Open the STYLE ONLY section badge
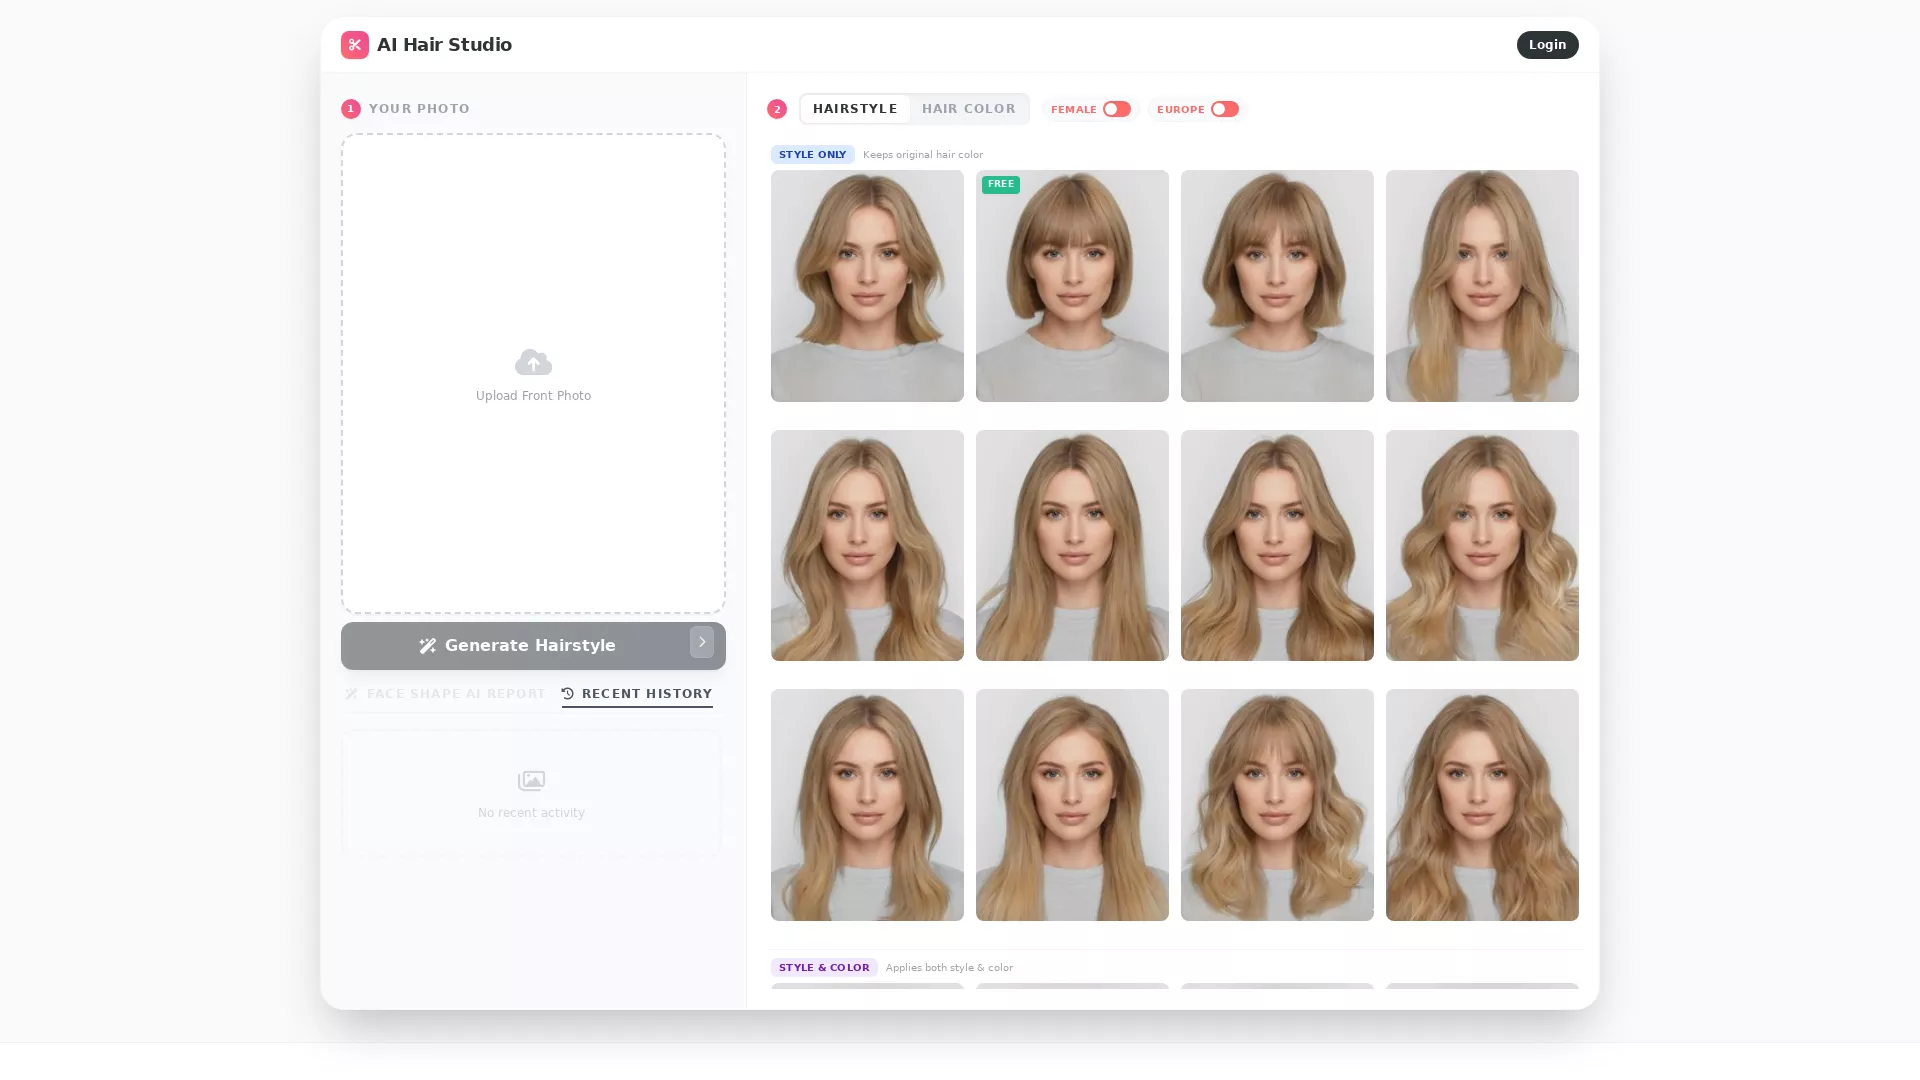This screenshot has height=1080, width=1920. 812,154
